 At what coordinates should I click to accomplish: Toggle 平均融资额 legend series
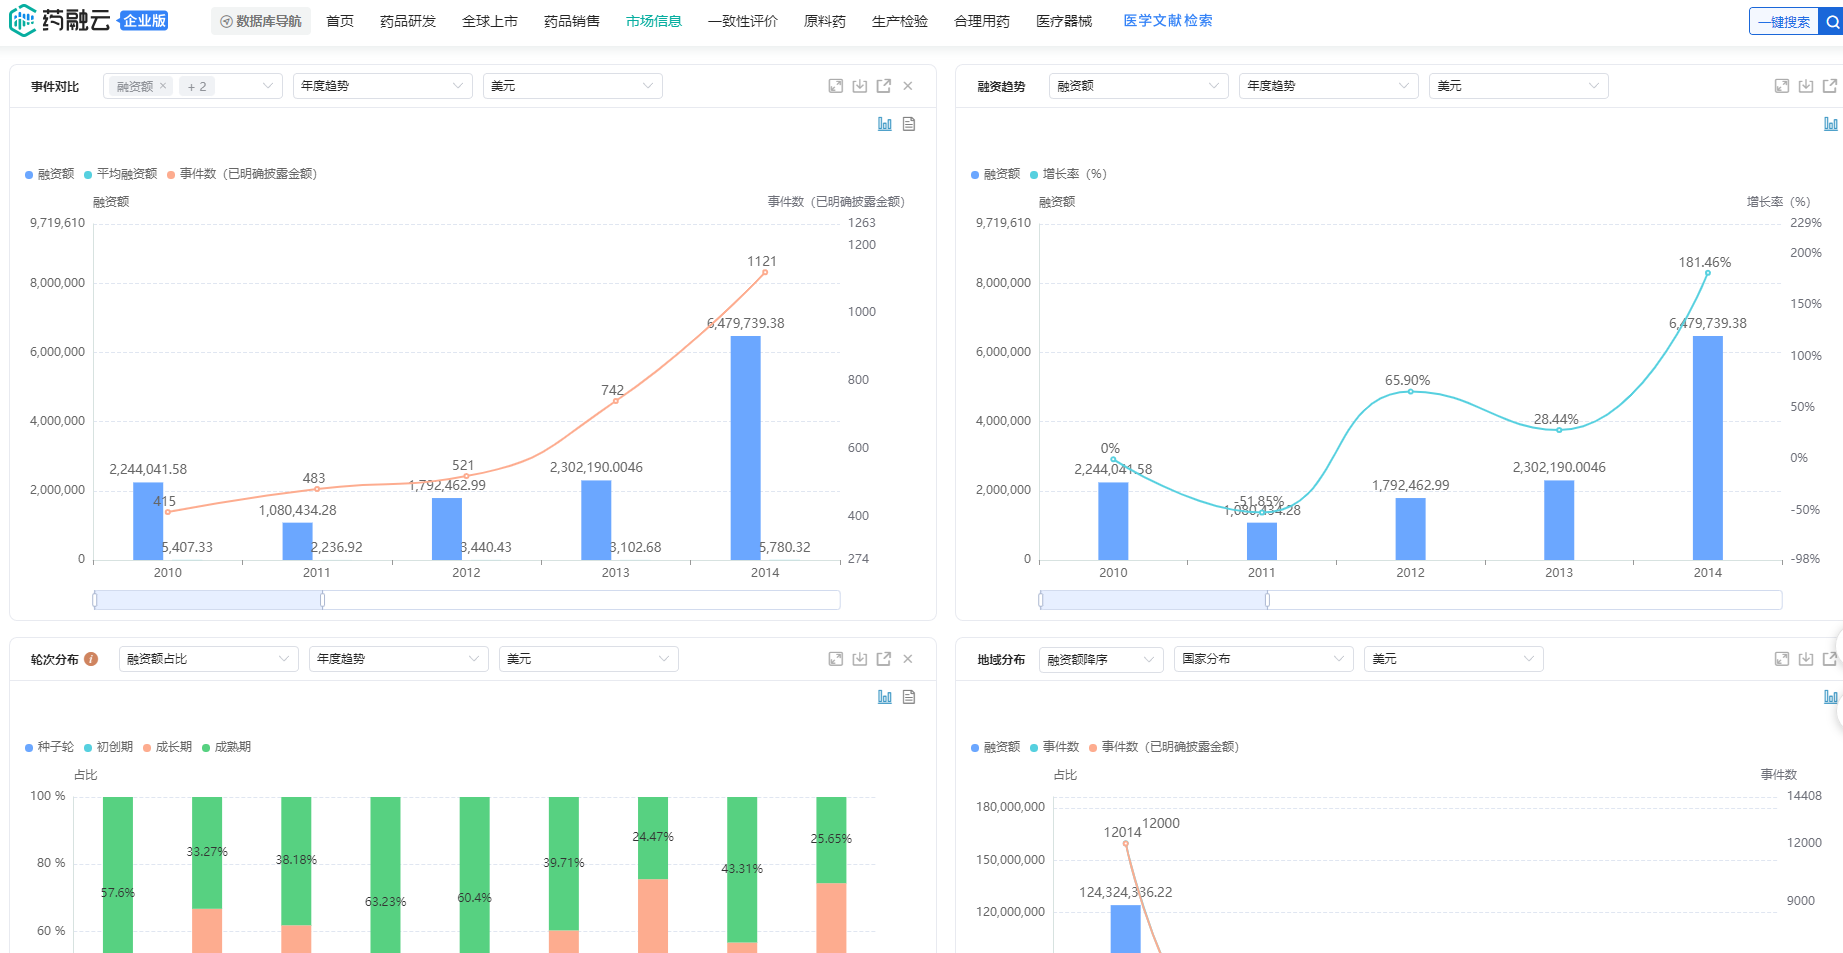click(x=121, y=174)
